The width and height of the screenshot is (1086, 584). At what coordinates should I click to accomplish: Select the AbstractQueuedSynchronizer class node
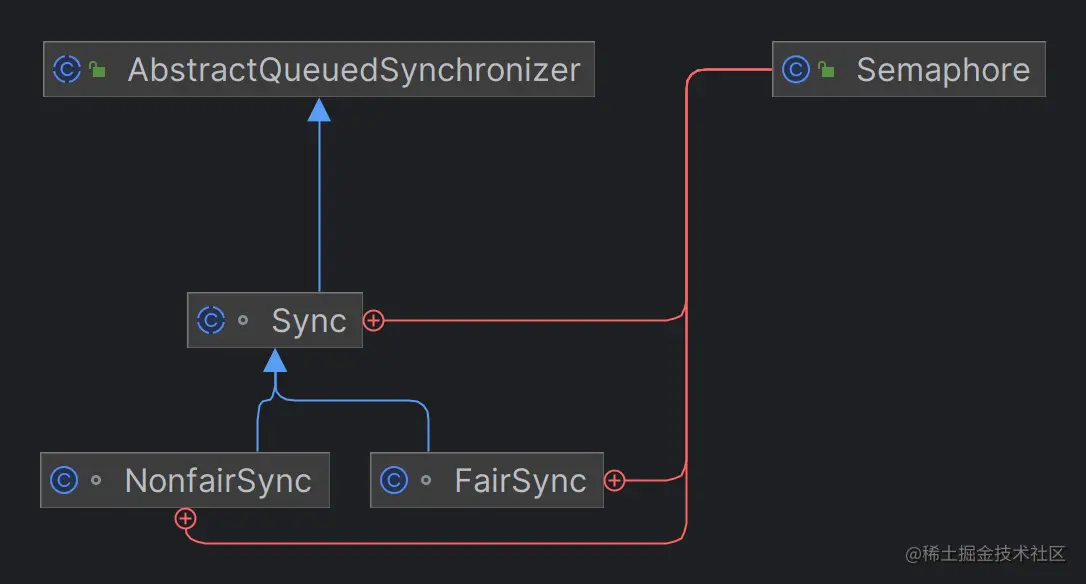pyautogui.click(x=319, y=69)
